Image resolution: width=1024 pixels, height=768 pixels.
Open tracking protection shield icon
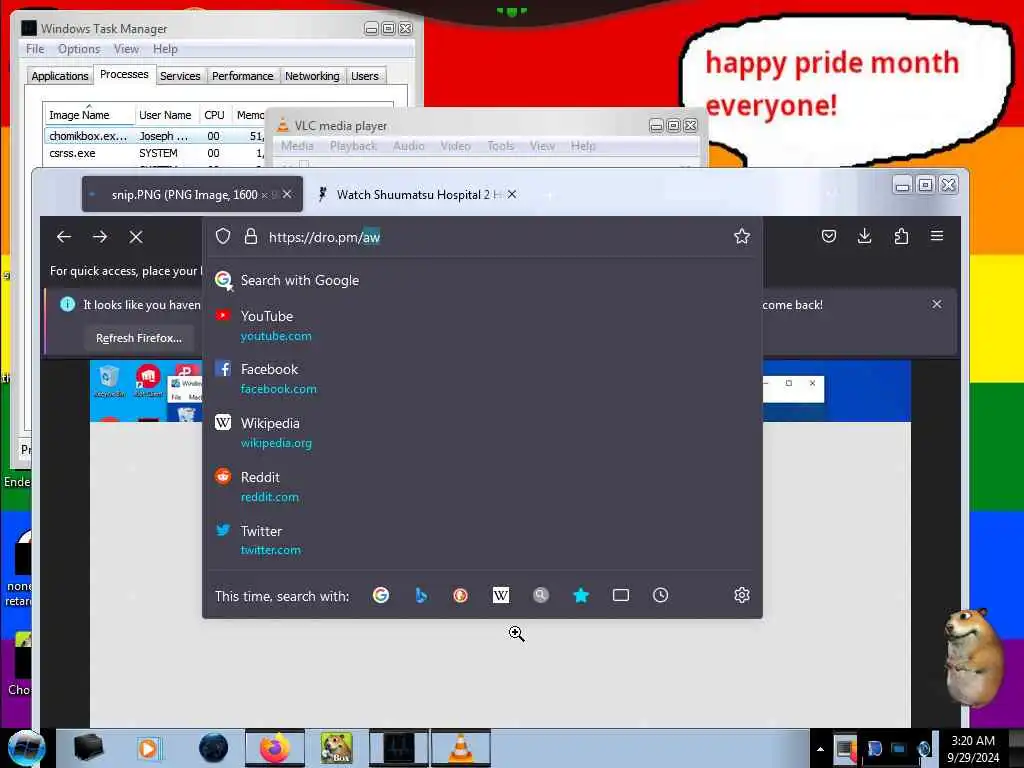223,236
